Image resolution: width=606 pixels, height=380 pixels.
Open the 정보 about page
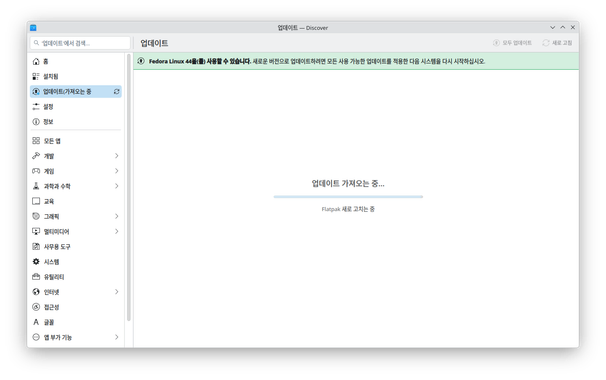[x=76, y=122]
